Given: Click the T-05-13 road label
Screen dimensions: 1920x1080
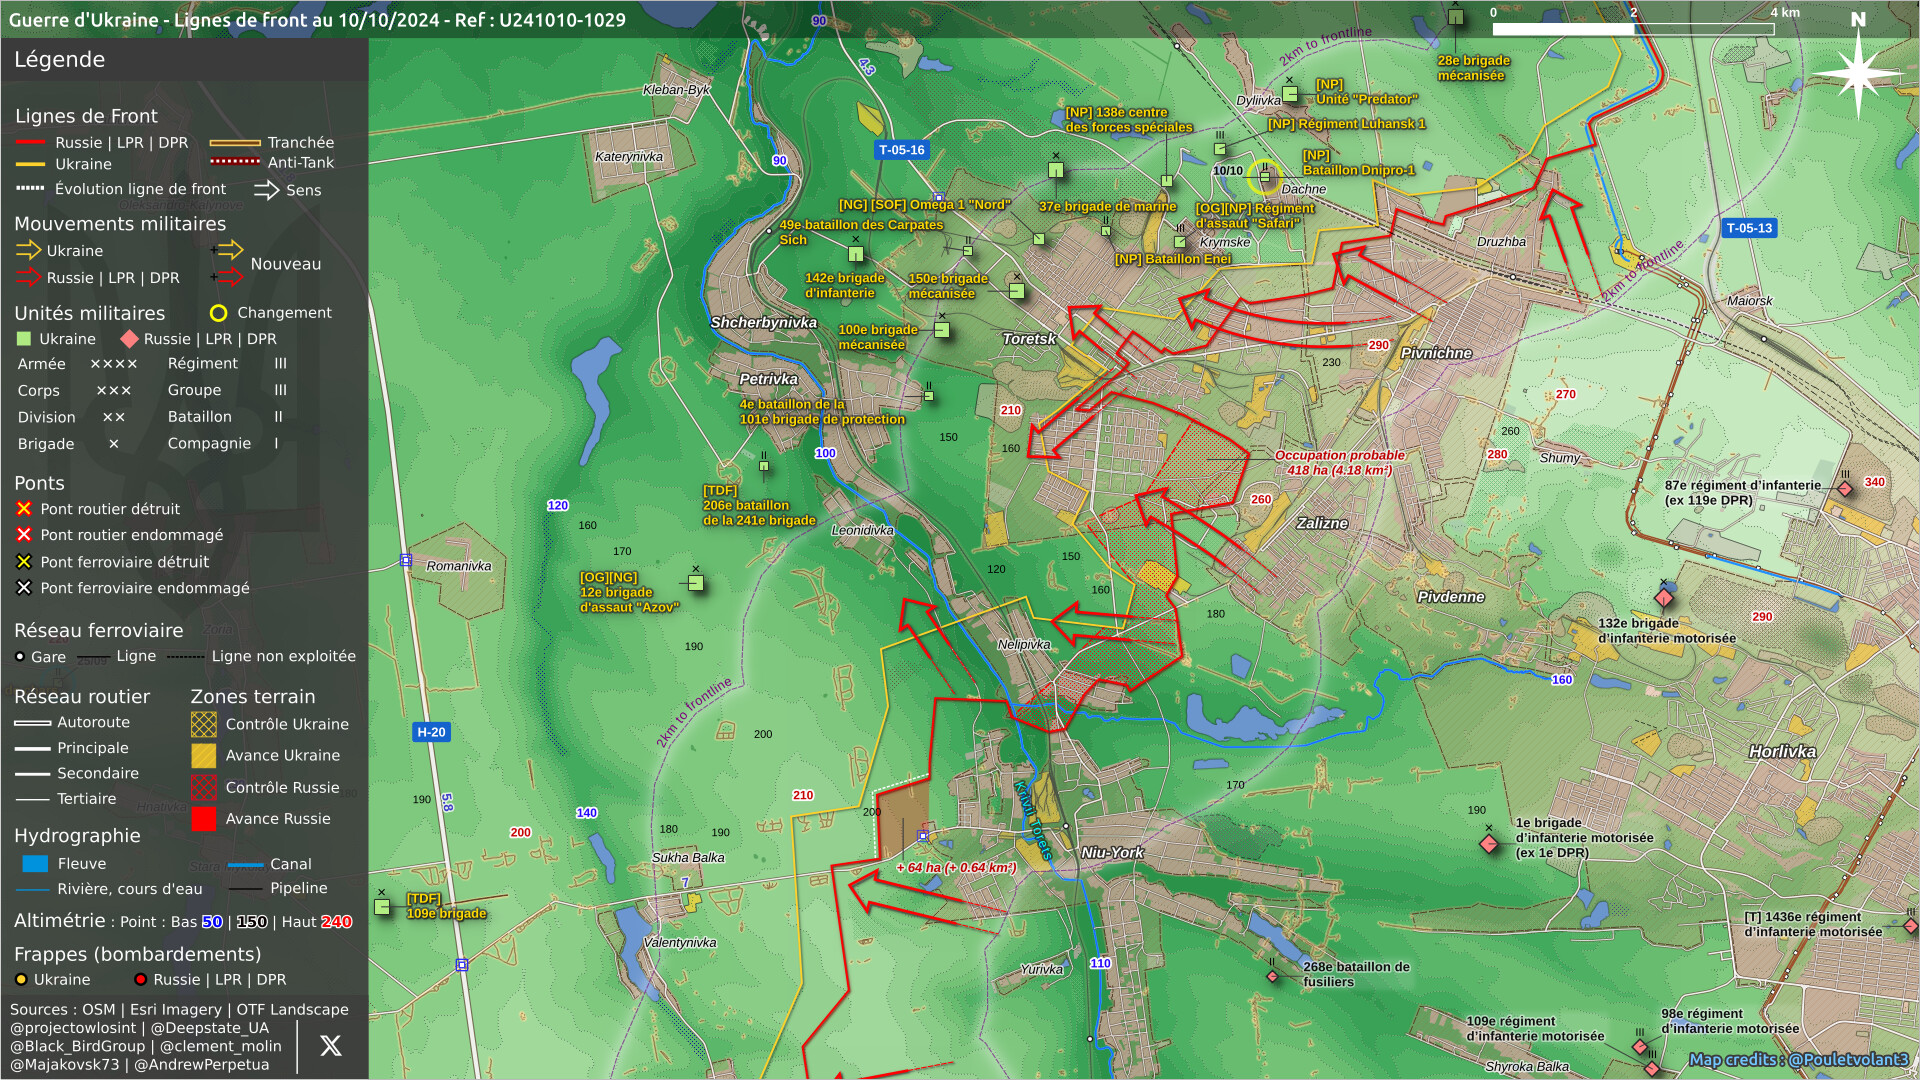Looking at the screenshot, I should (x=1749, y=228).
